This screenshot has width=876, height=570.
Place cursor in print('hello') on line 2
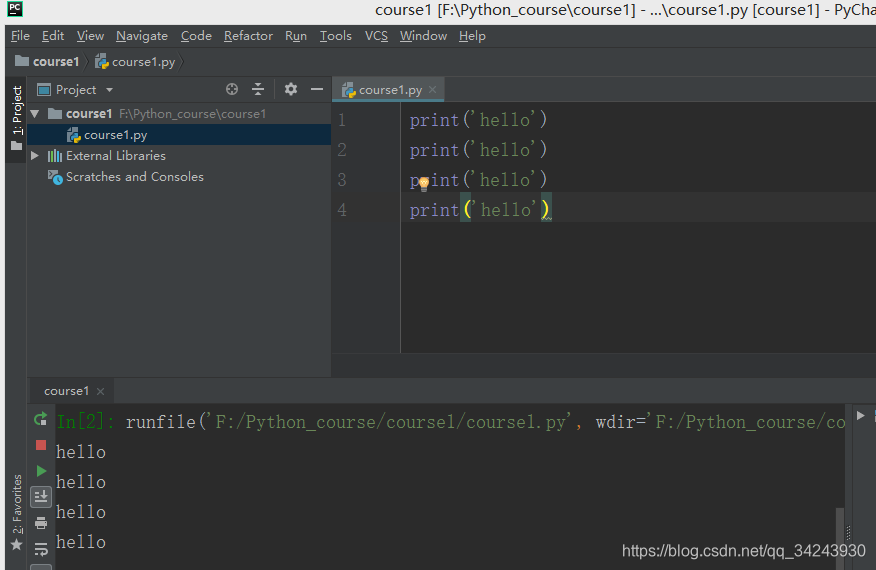[478, 150]
